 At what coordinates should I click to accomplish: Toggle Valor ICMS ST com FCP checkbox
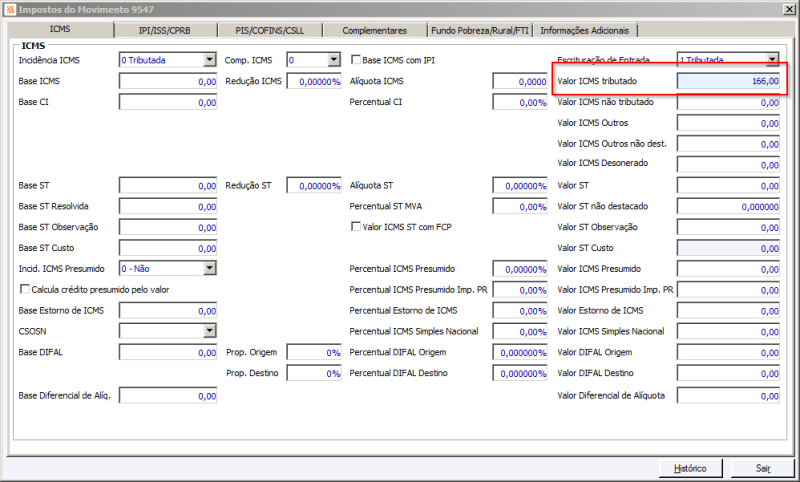click(x=356, y=226)
